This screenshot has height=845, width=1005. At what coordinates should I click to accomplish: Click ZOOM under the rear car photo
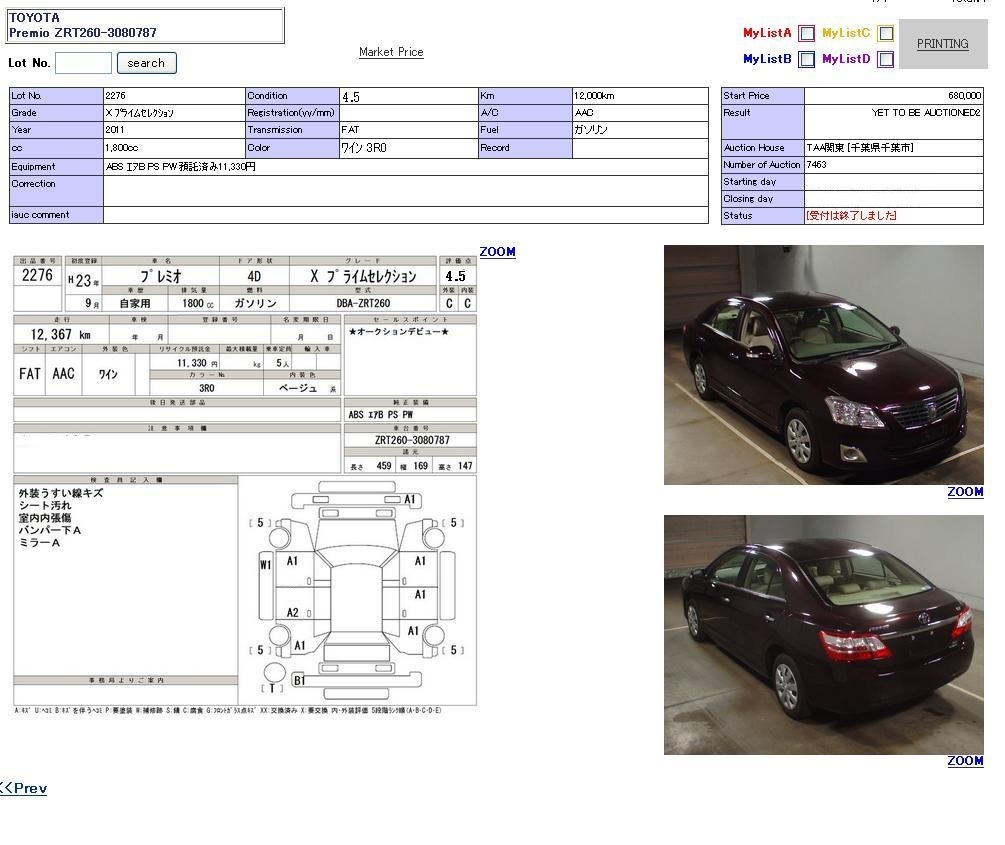[x=965, y=761]
